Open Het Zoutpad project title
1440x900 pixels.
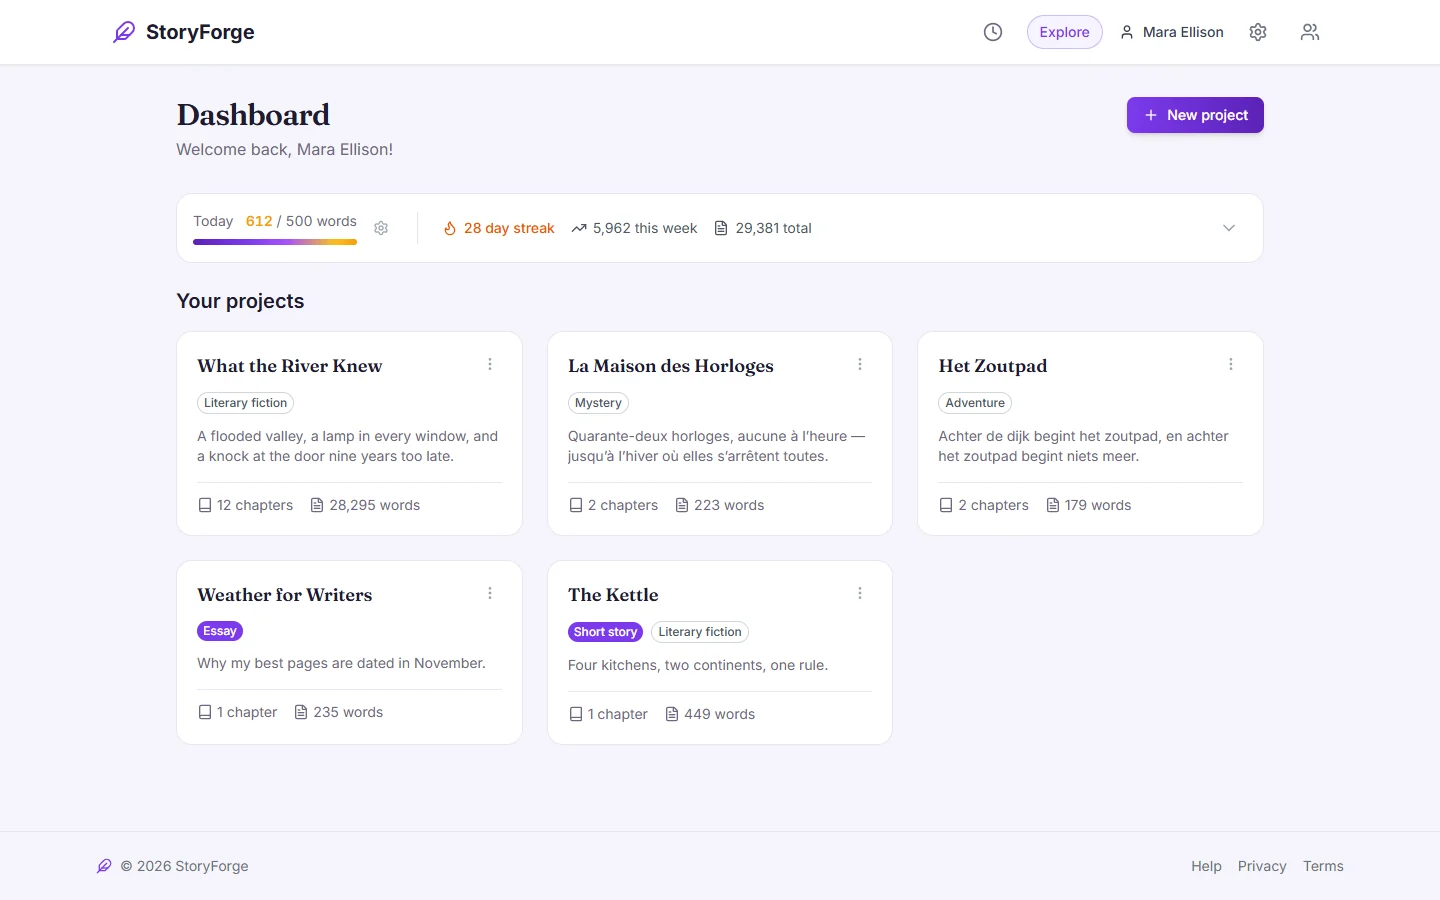(993, 366)
